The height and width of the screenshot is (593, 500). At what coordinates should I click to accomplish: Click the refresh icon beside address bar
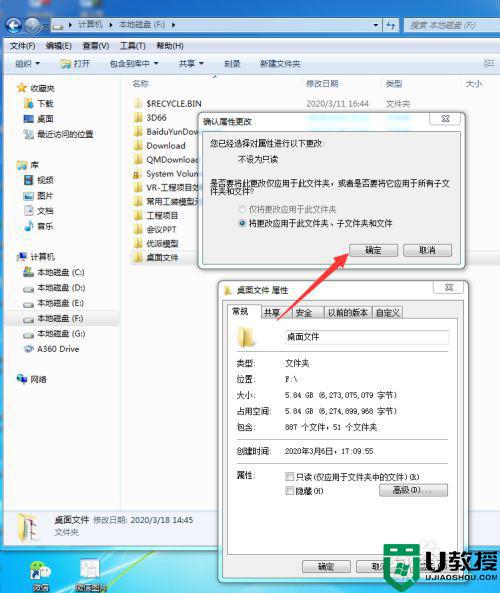click(x=391, y=25)
